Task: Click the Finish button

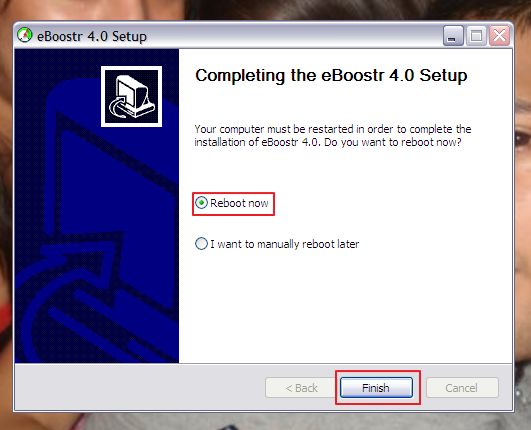Action: [376, 387]
